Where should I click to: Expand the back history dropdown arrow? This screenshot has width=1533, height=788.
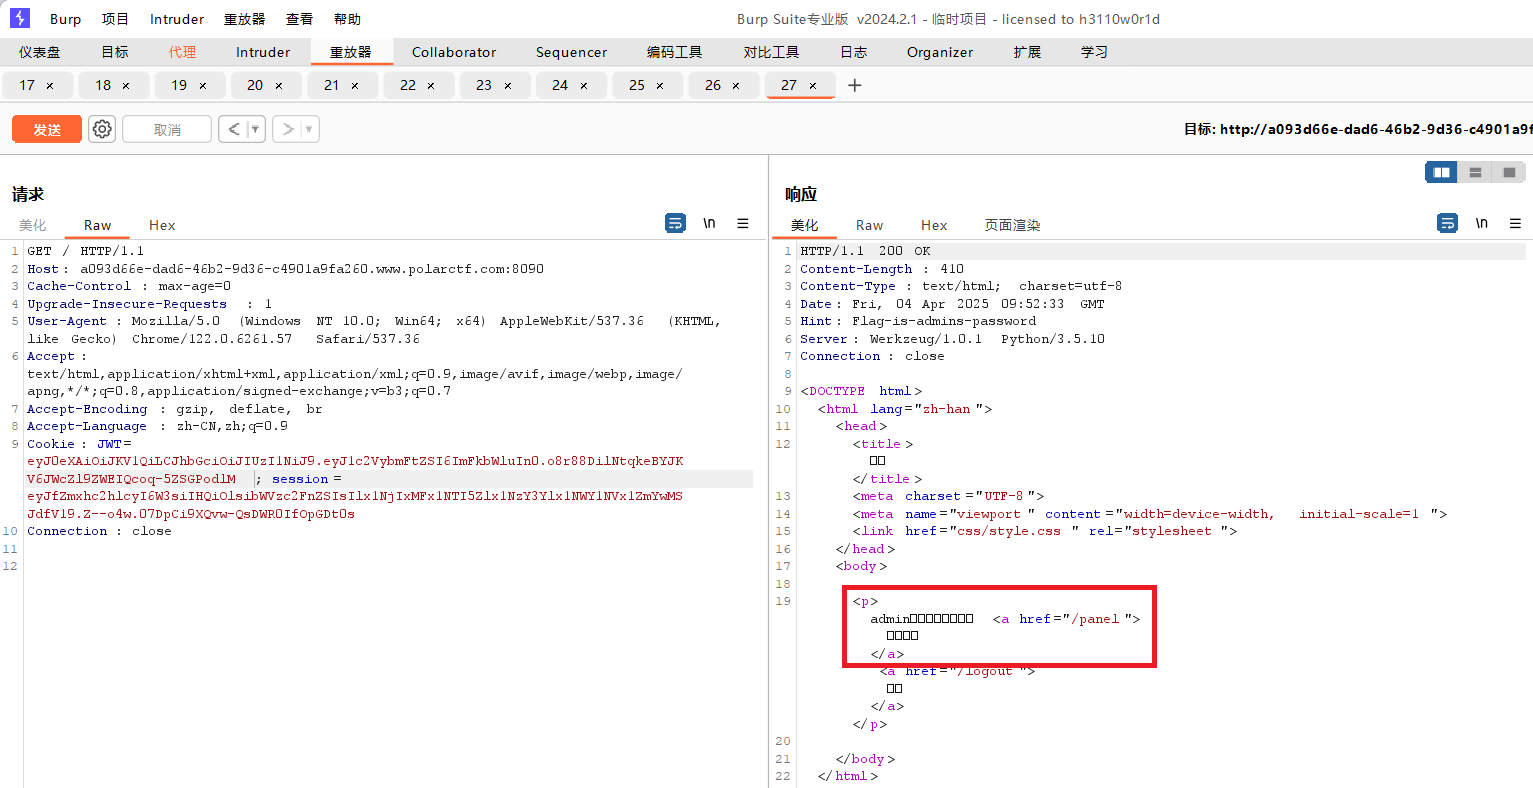255,129
